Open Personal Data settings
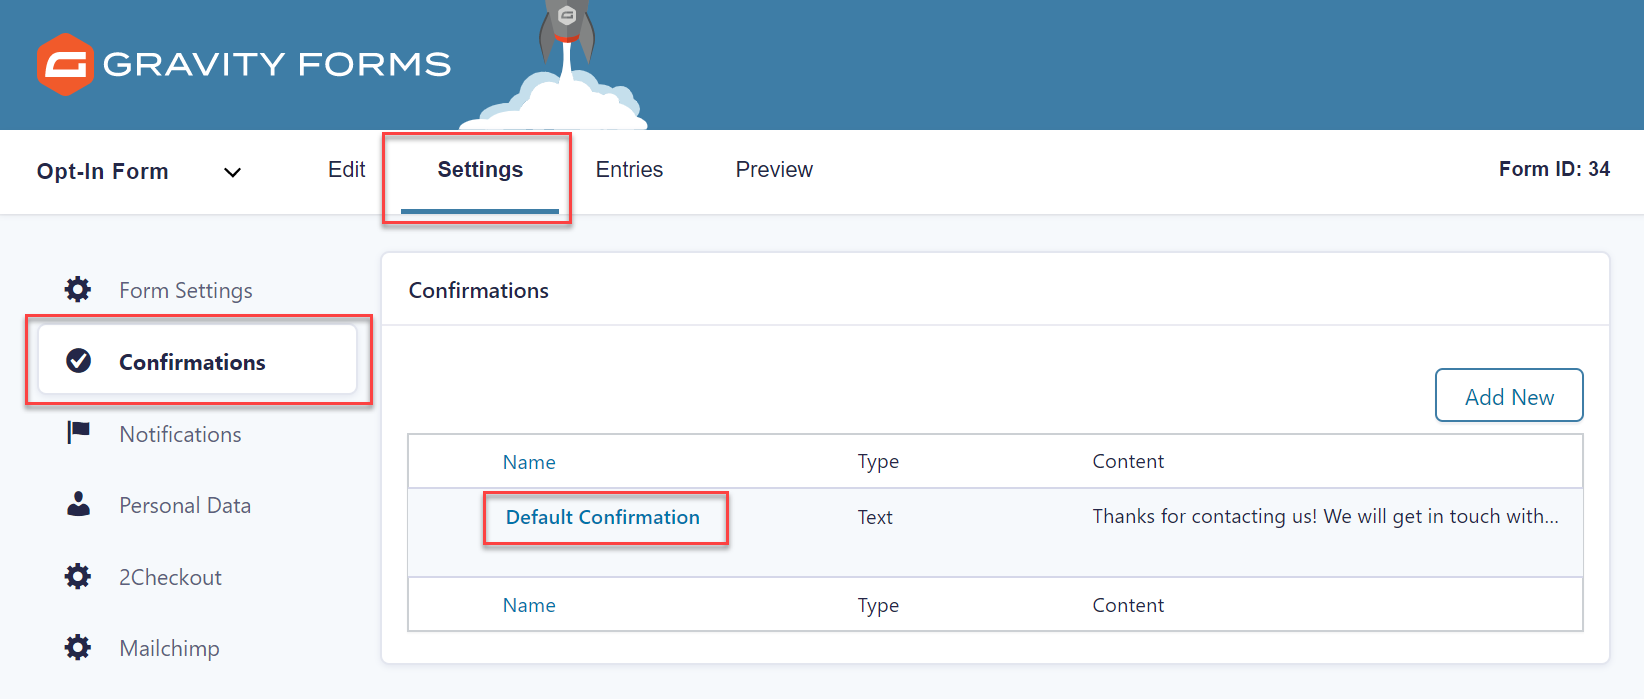1644x699 pixels. pyautogui.click(x=185, y=505)
